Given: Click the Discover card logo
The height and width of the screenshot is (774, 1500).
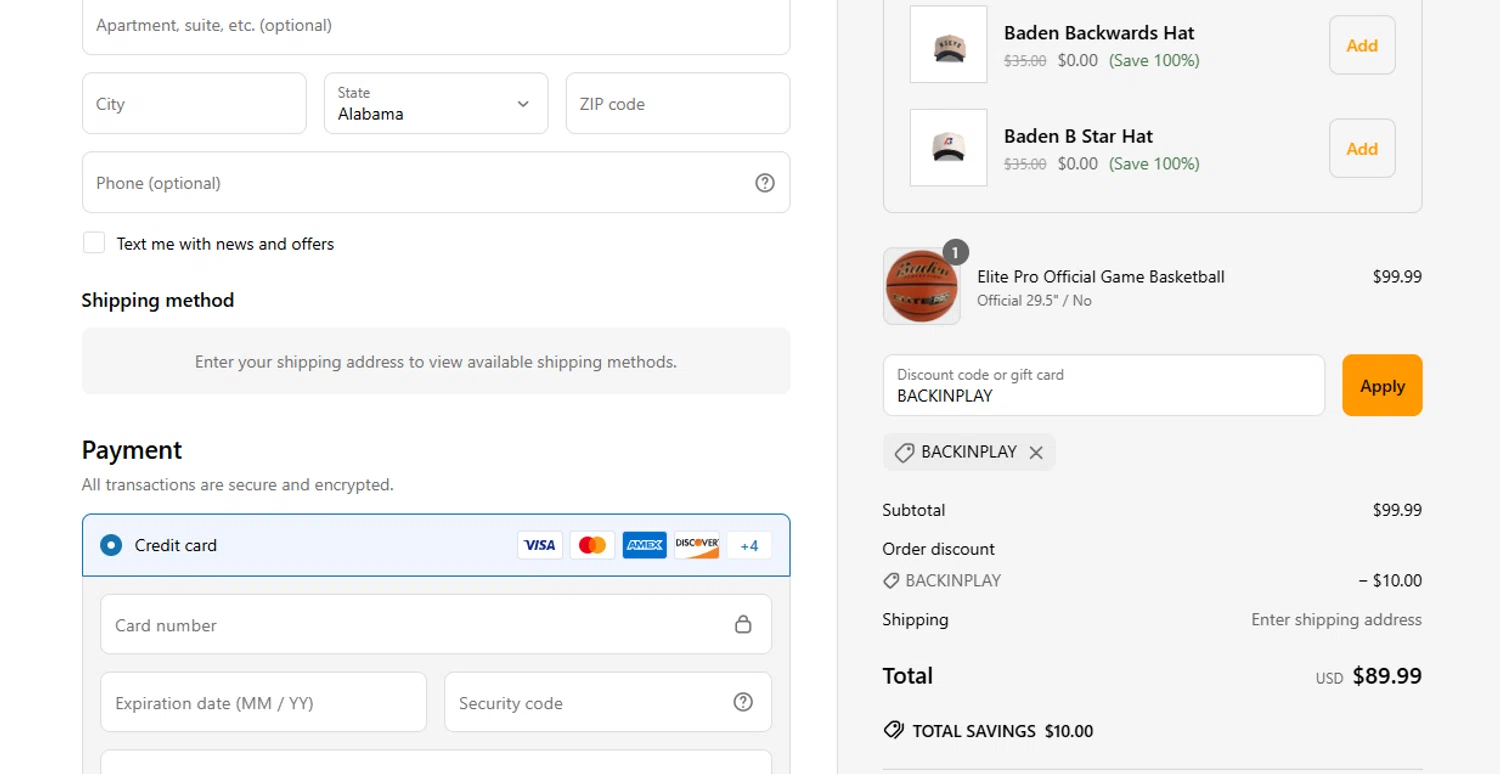Looking at the screenshot, I should tap(697, 545).
